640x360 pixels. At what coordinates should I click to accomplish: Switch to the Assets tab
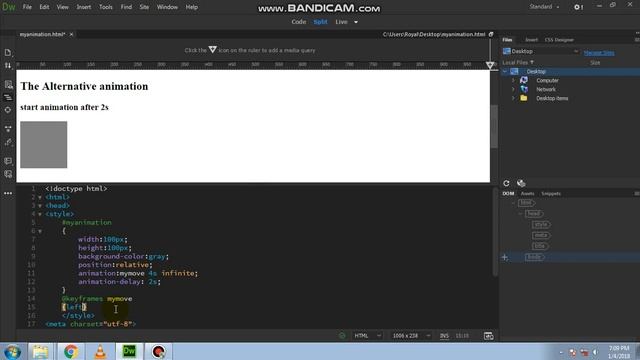(x=527, y=193)
